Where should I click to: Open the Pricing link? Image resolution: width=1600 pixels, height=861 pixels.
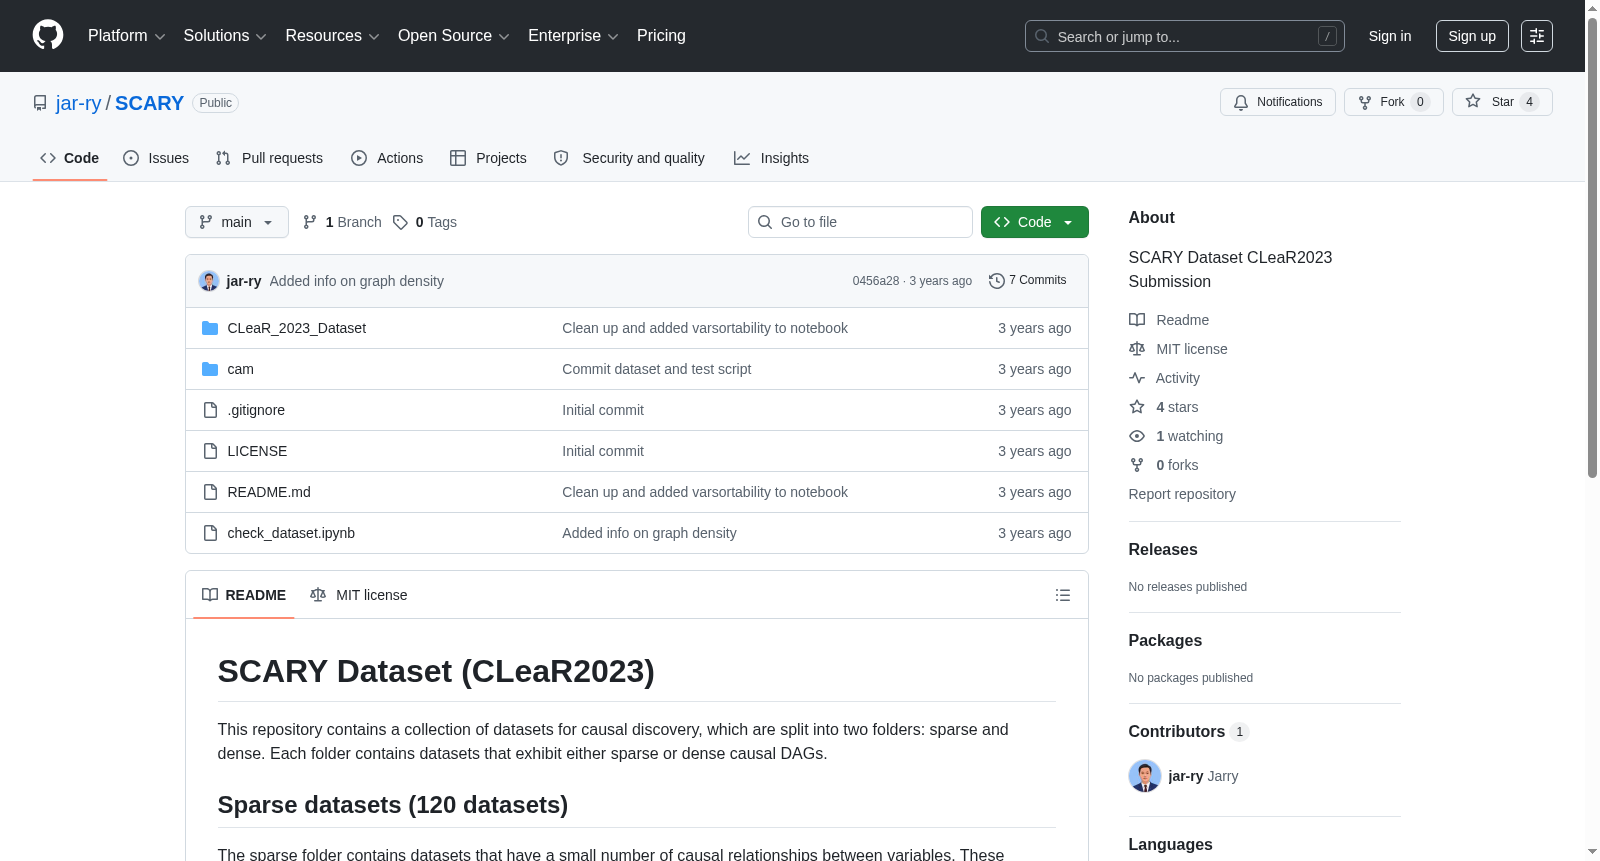tap(661, 36)
